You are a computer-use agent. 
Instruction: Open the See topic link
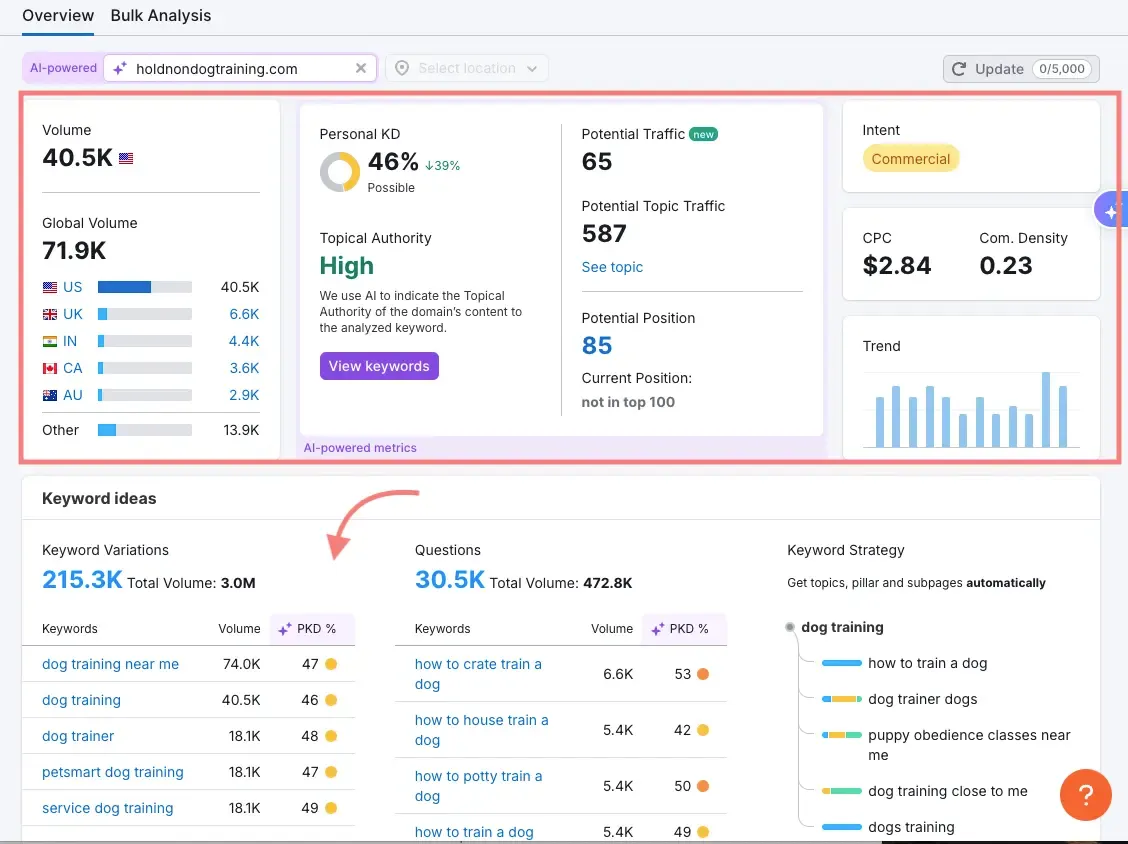click(x=612, y=267)
